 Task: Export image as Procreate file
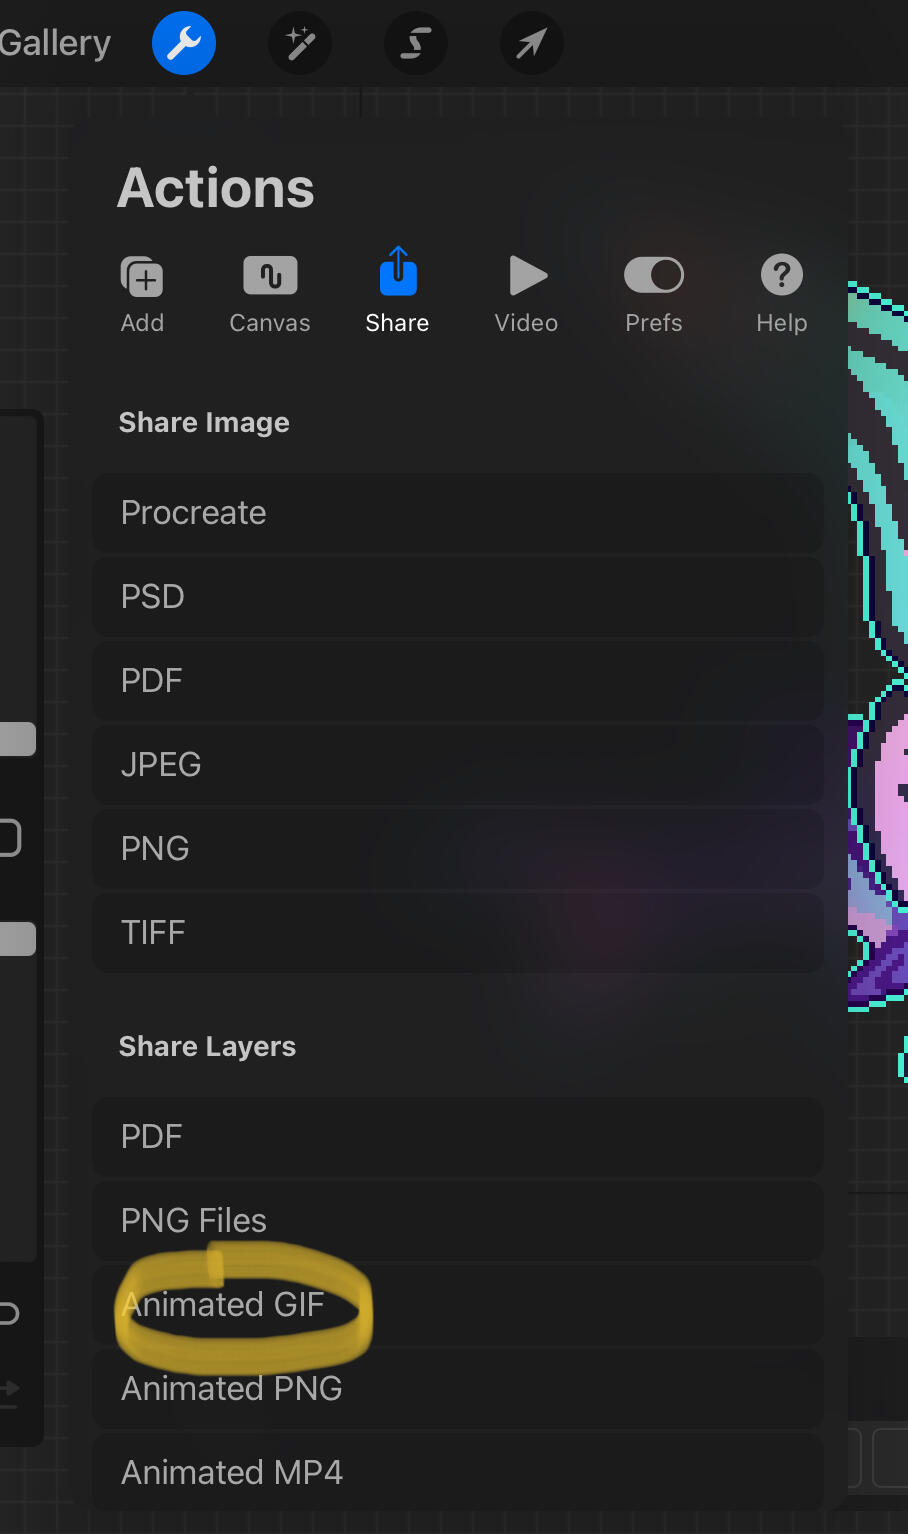(457, 513)
